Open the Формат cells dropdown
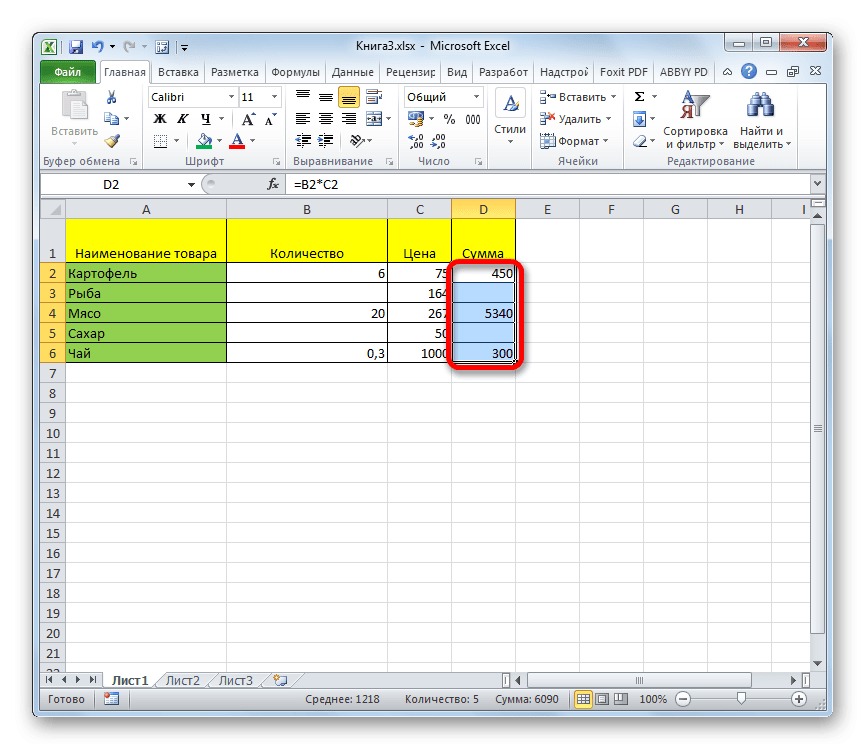The image size is (866, 750). tap(574, 141)
